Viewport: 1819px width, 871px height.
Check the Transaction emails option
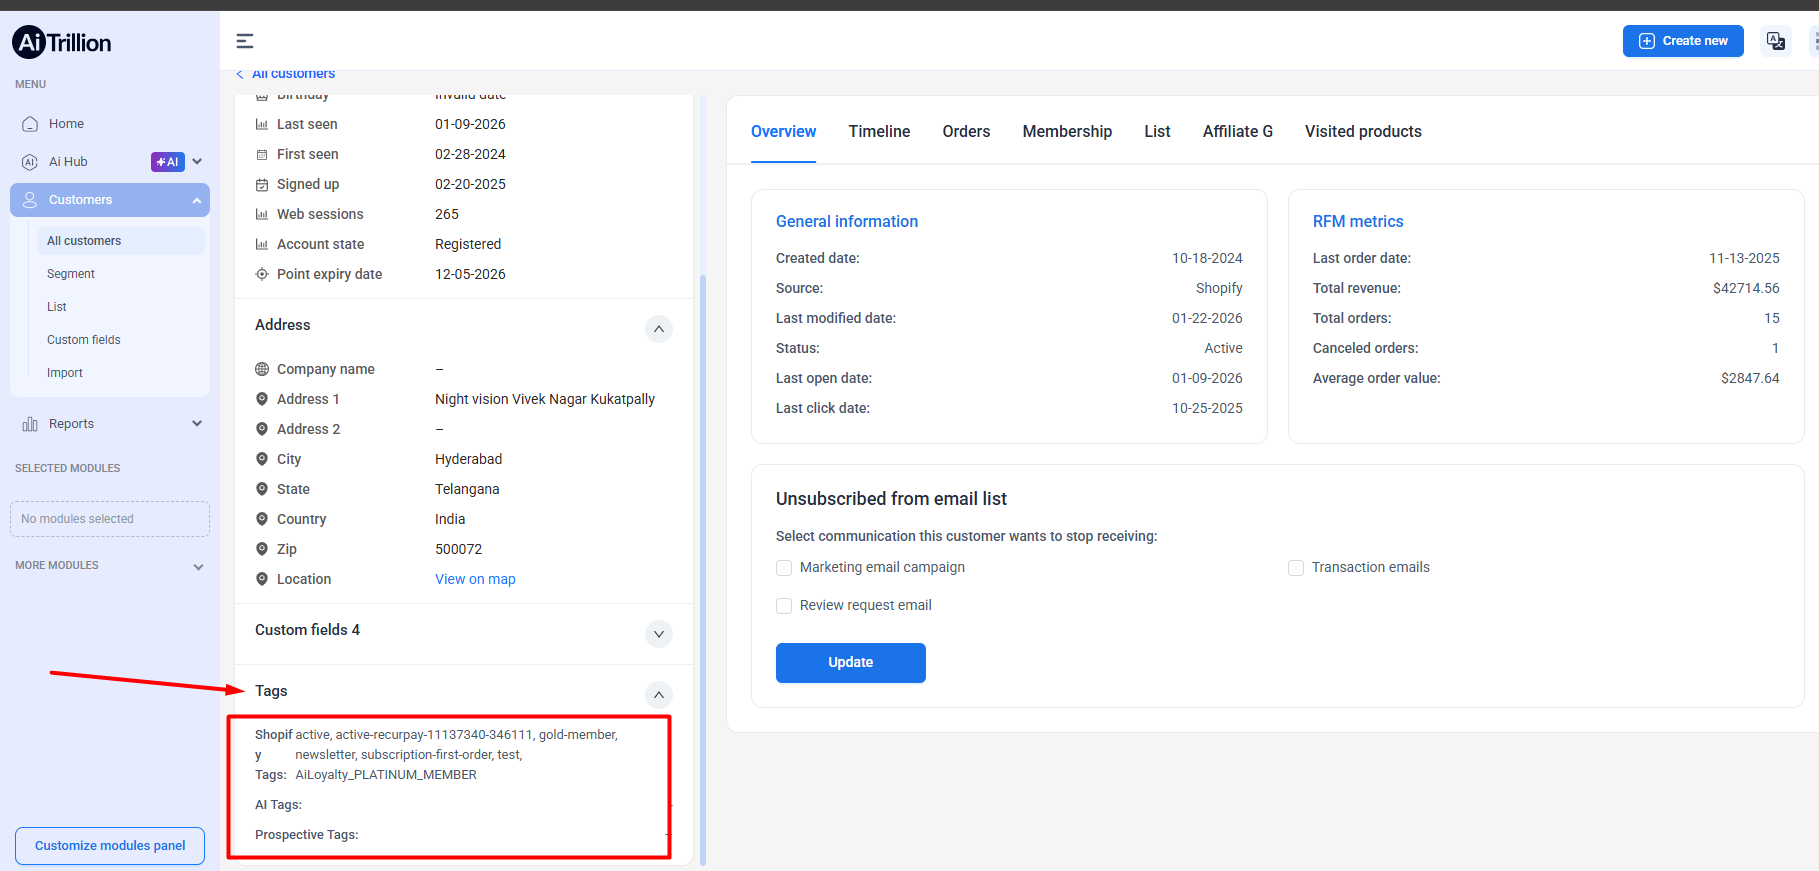tap(1296, 568)
